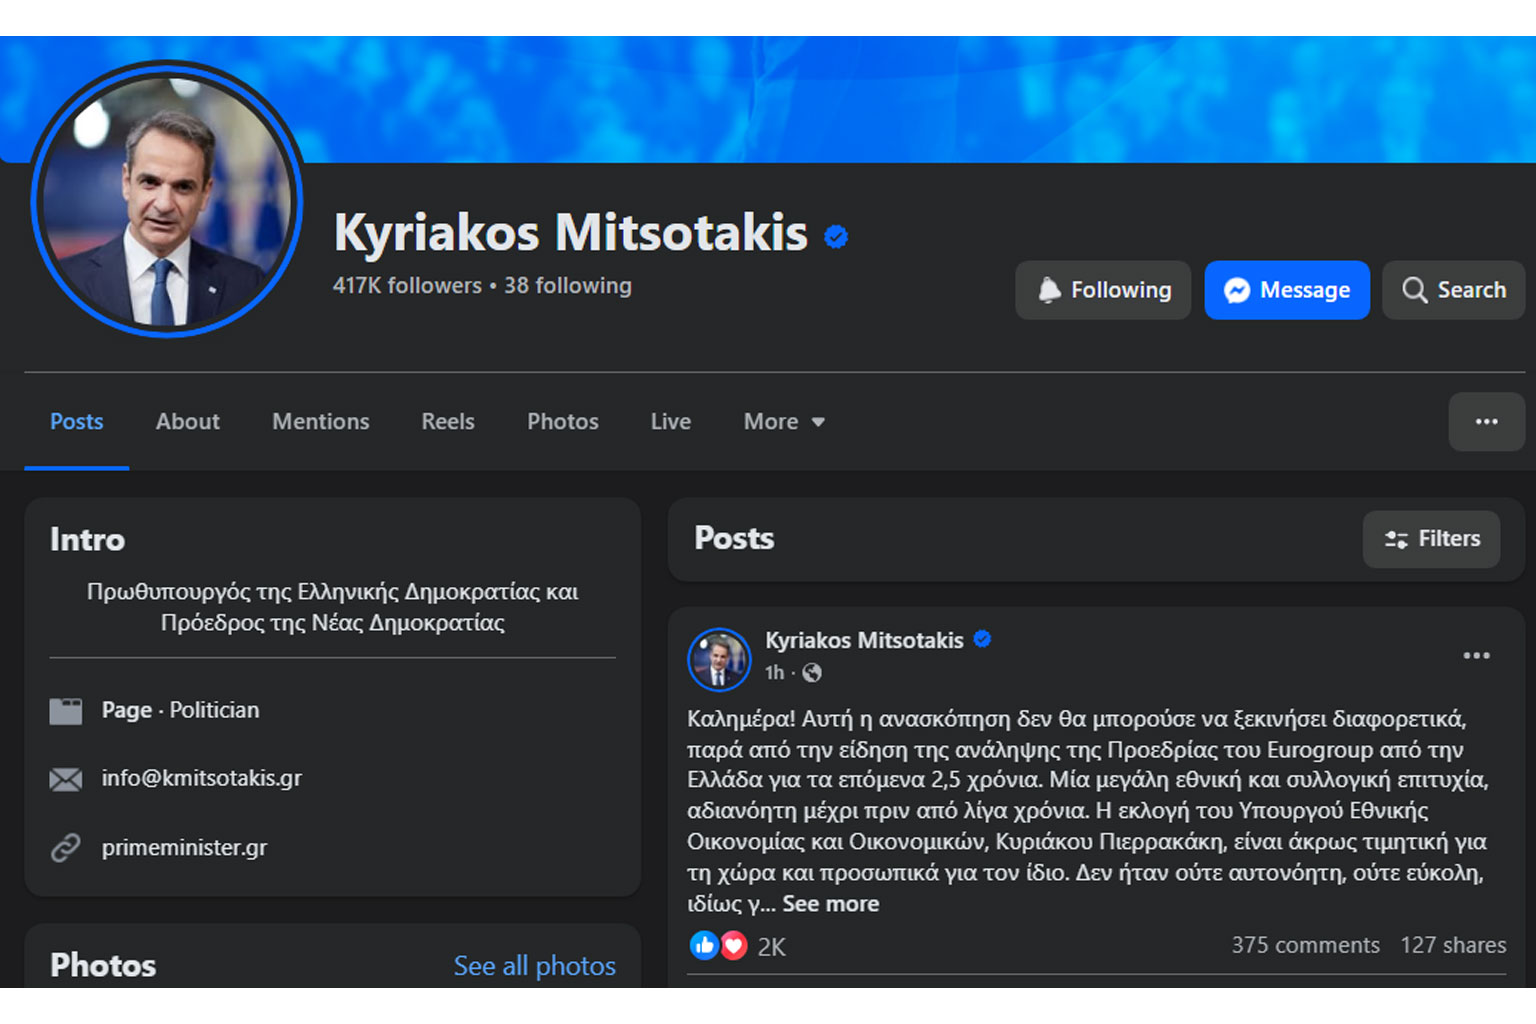Image resolution: width=1536 pixels, height=1024 pixels.
Task: Open the Photos tab
Action: [563, 422]
